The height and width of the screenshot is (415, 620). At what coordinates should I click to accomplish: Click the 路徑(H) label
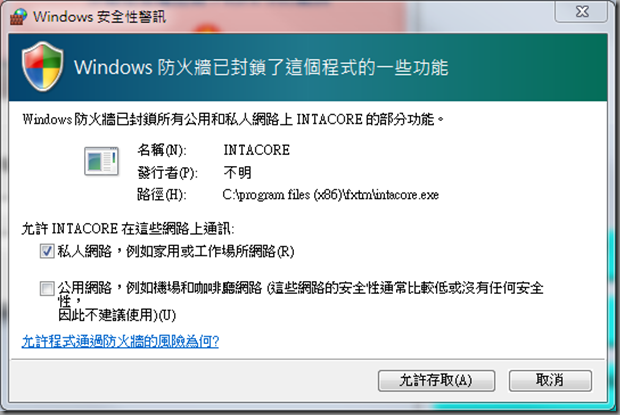click(x=161, y=195)
